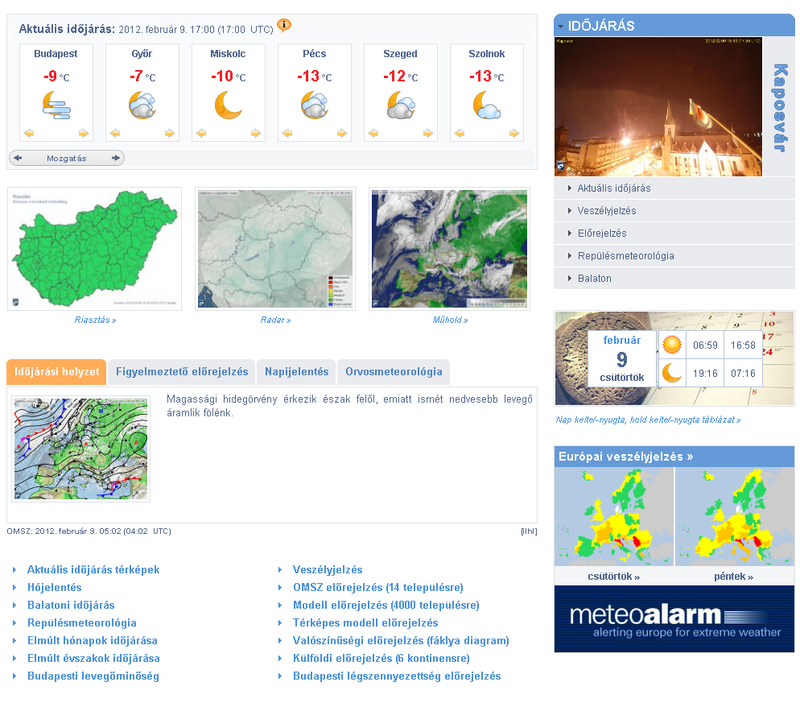
Task: Click the sun icon in the sunrise table
Action: pyautogui.click(x=672, y=345)
